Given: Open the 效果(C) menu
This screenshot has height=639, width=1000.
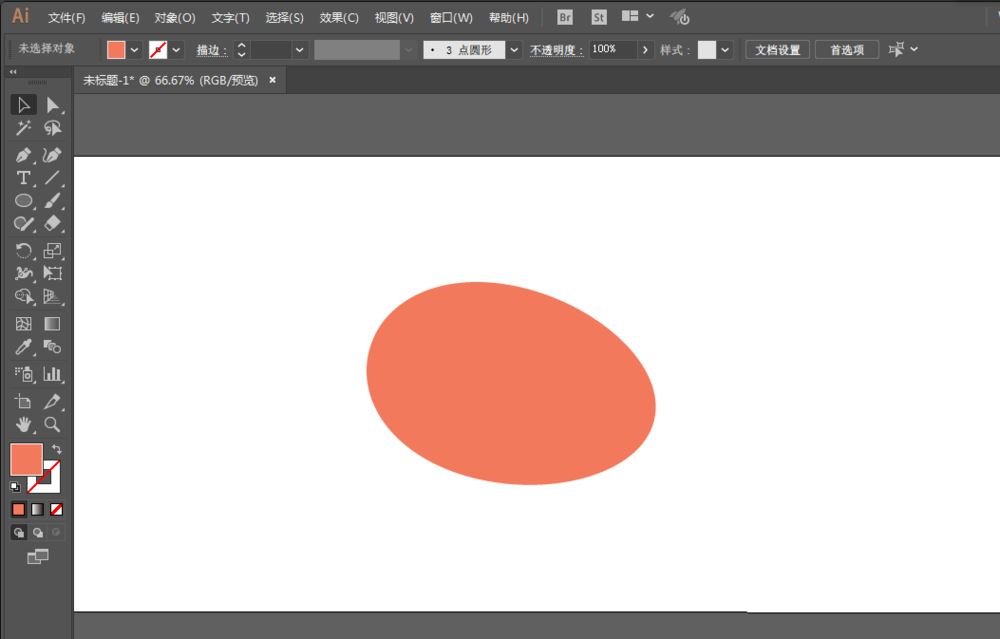Looking at the screenshot, I should click(339, 18).
